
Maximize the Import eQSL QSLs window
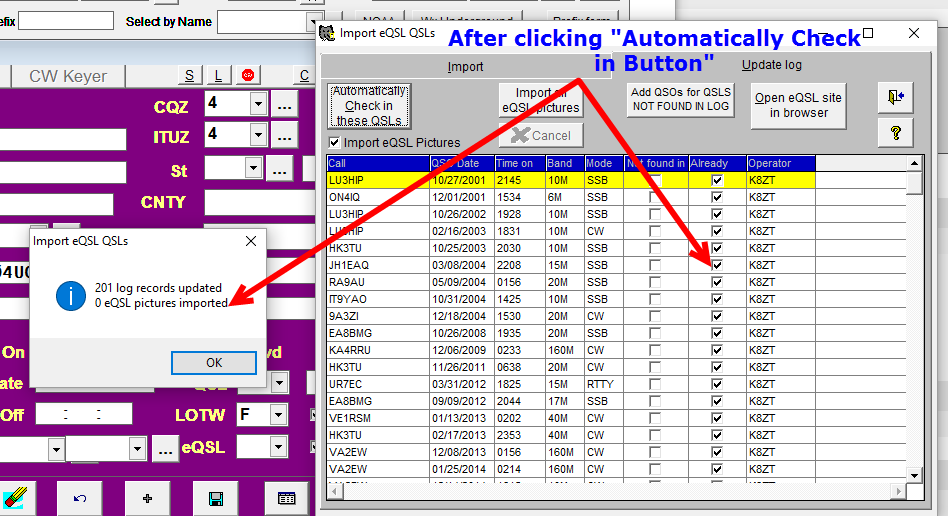[x=868, y=33]
